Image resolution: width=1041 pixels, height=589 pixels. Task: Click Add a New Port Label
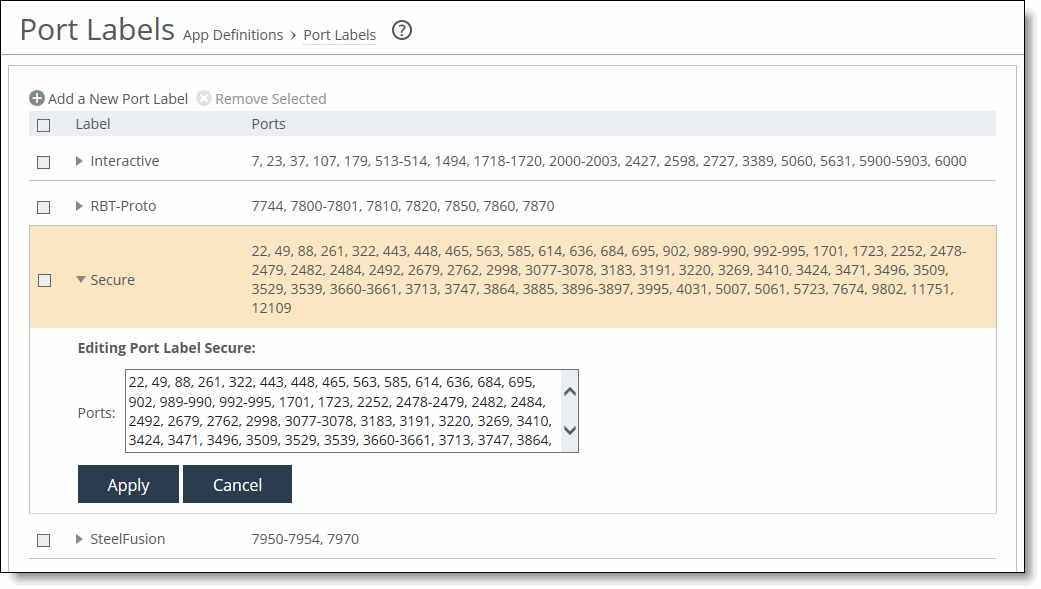click(x=117, y=98)
